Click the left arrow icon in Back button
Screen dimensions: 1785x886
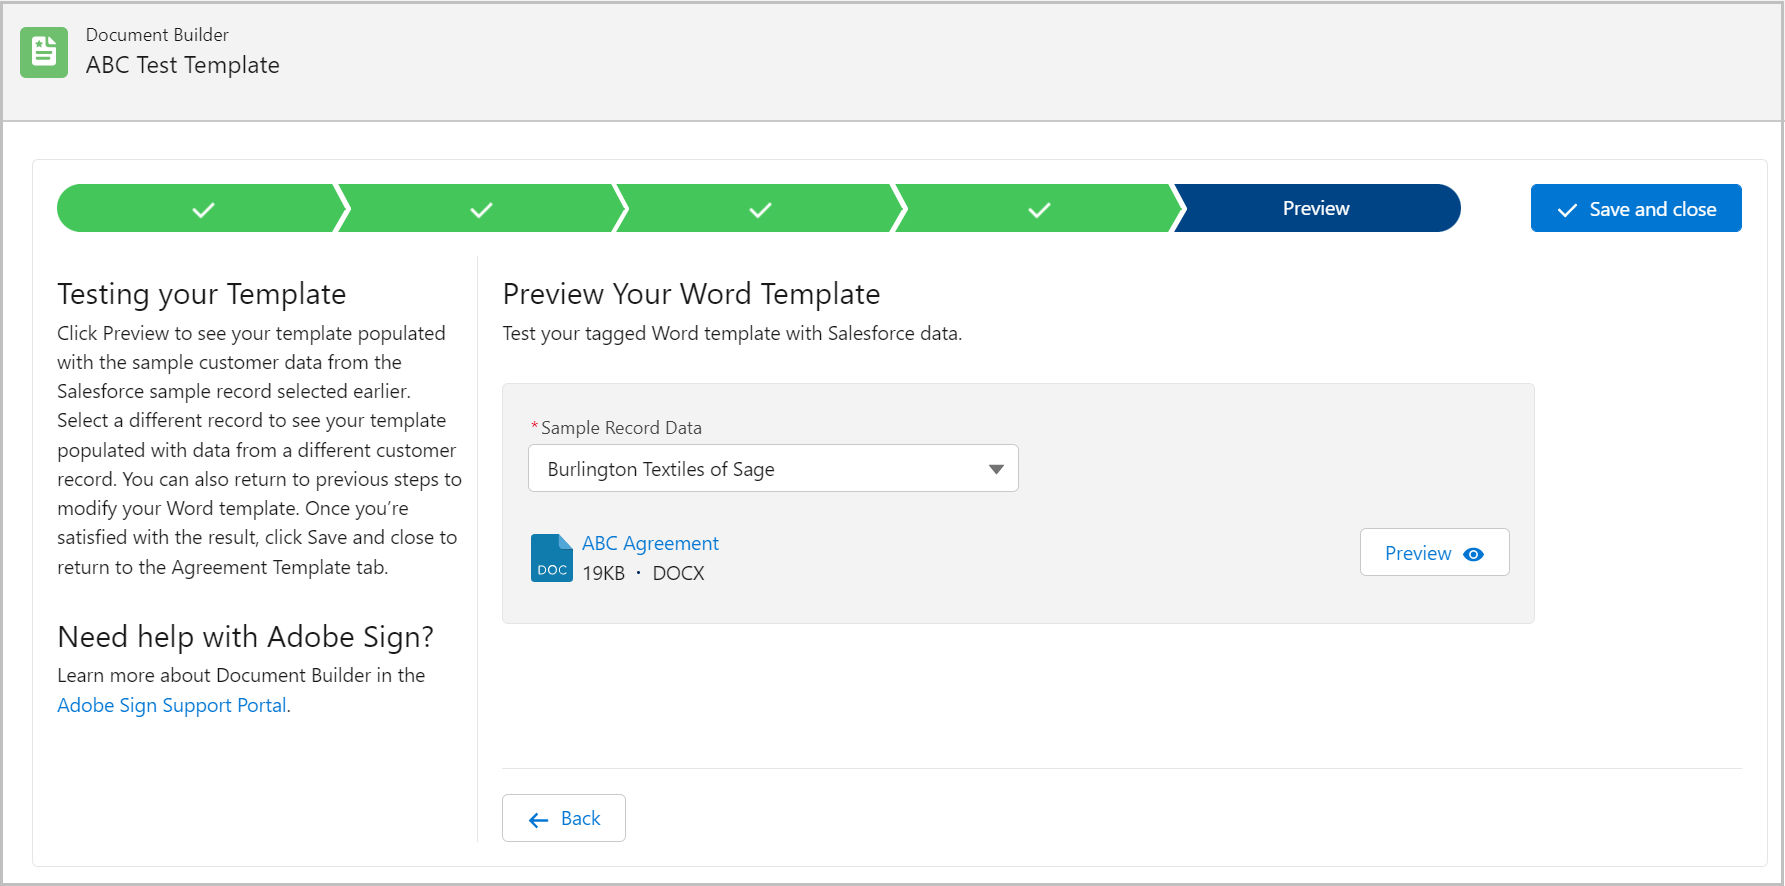(x=538, y=820)
